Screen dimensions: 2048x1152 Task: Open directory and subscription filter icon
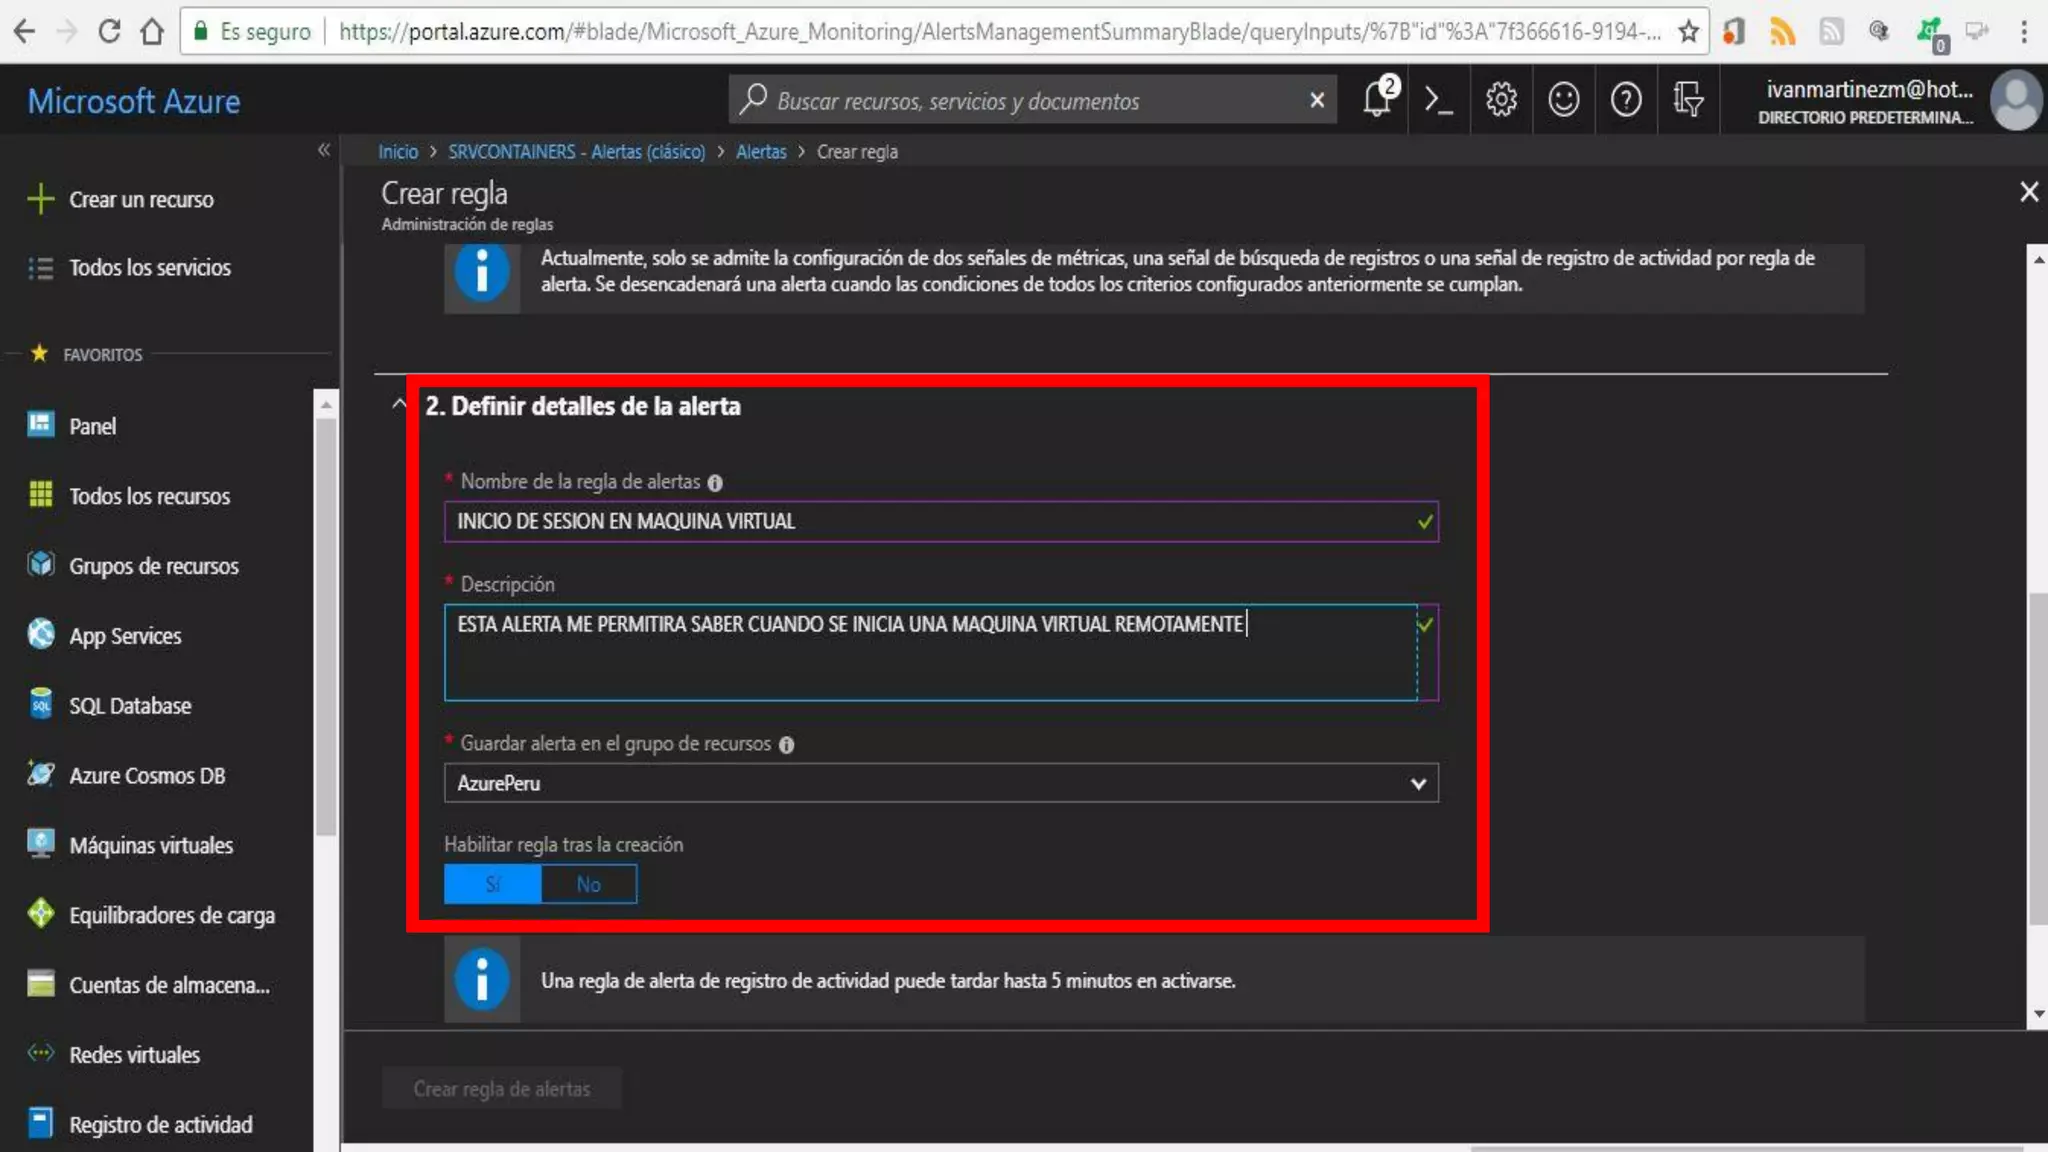tap(1688, 100)
